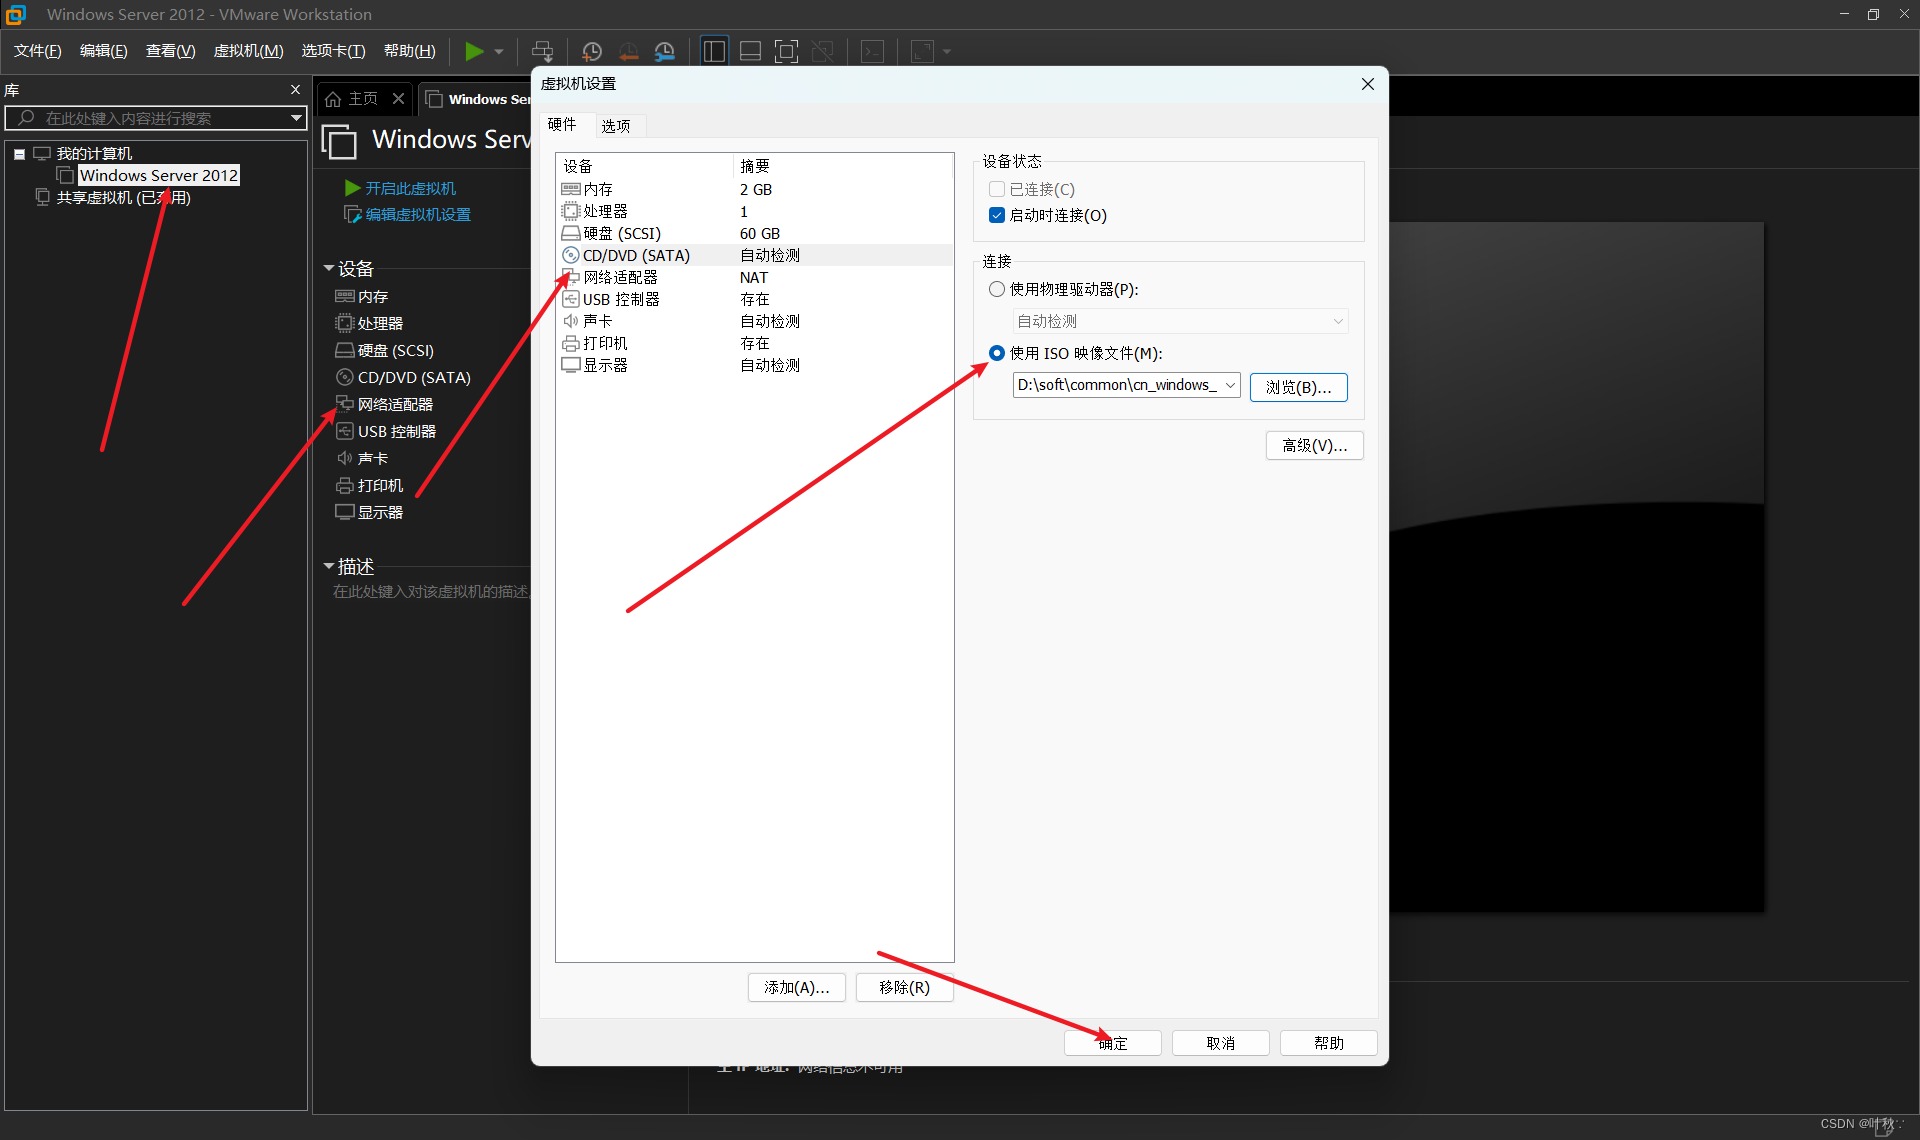
Task: Click the 浏览(B)... button
Action: click(1298, 387)
